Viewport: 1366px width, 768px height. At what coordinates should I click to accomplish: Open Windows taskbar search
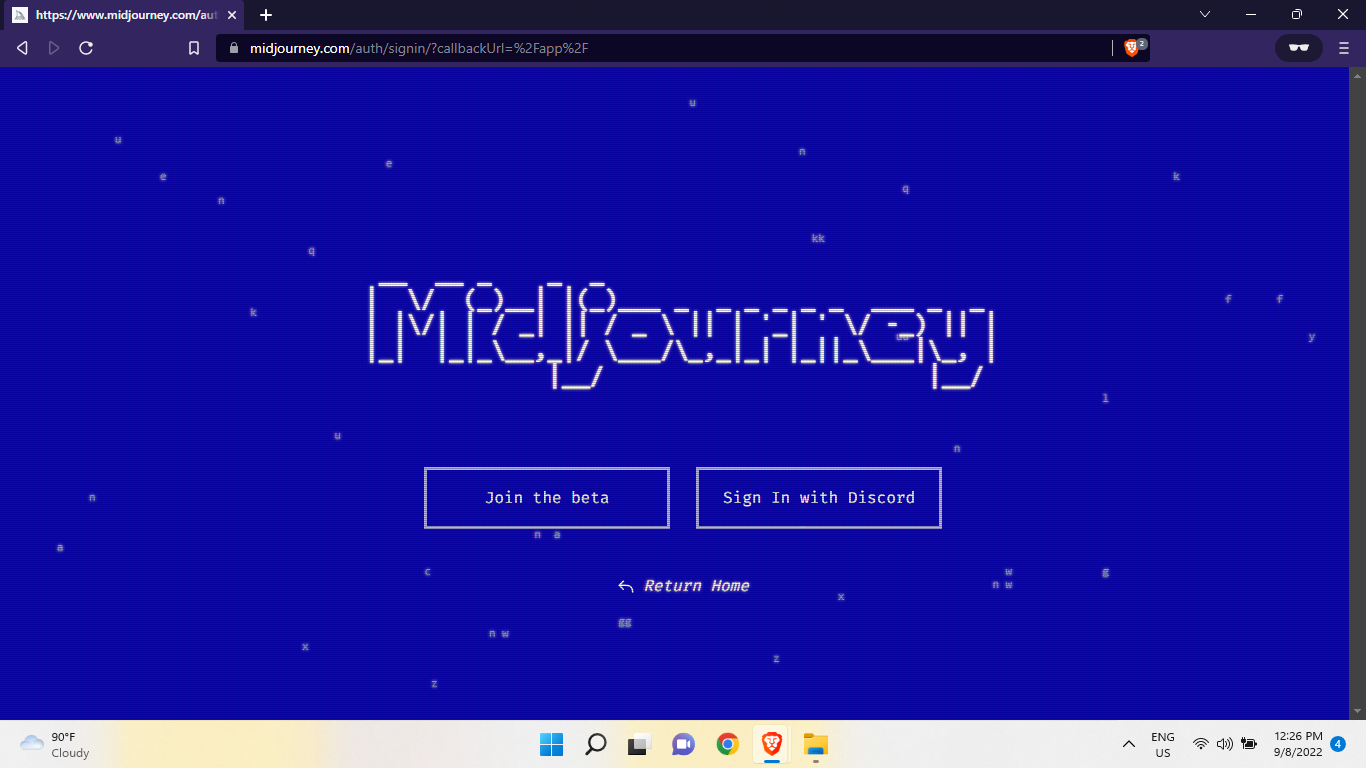[596, 744]
